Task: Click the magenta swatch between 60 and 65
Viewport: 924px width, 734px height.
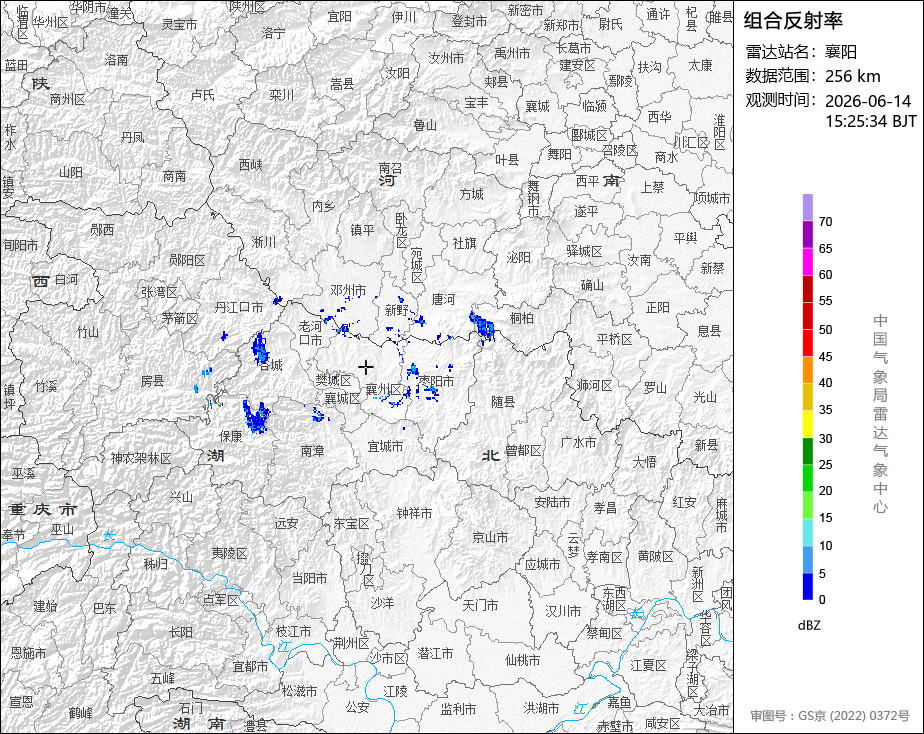Action: 807,261
